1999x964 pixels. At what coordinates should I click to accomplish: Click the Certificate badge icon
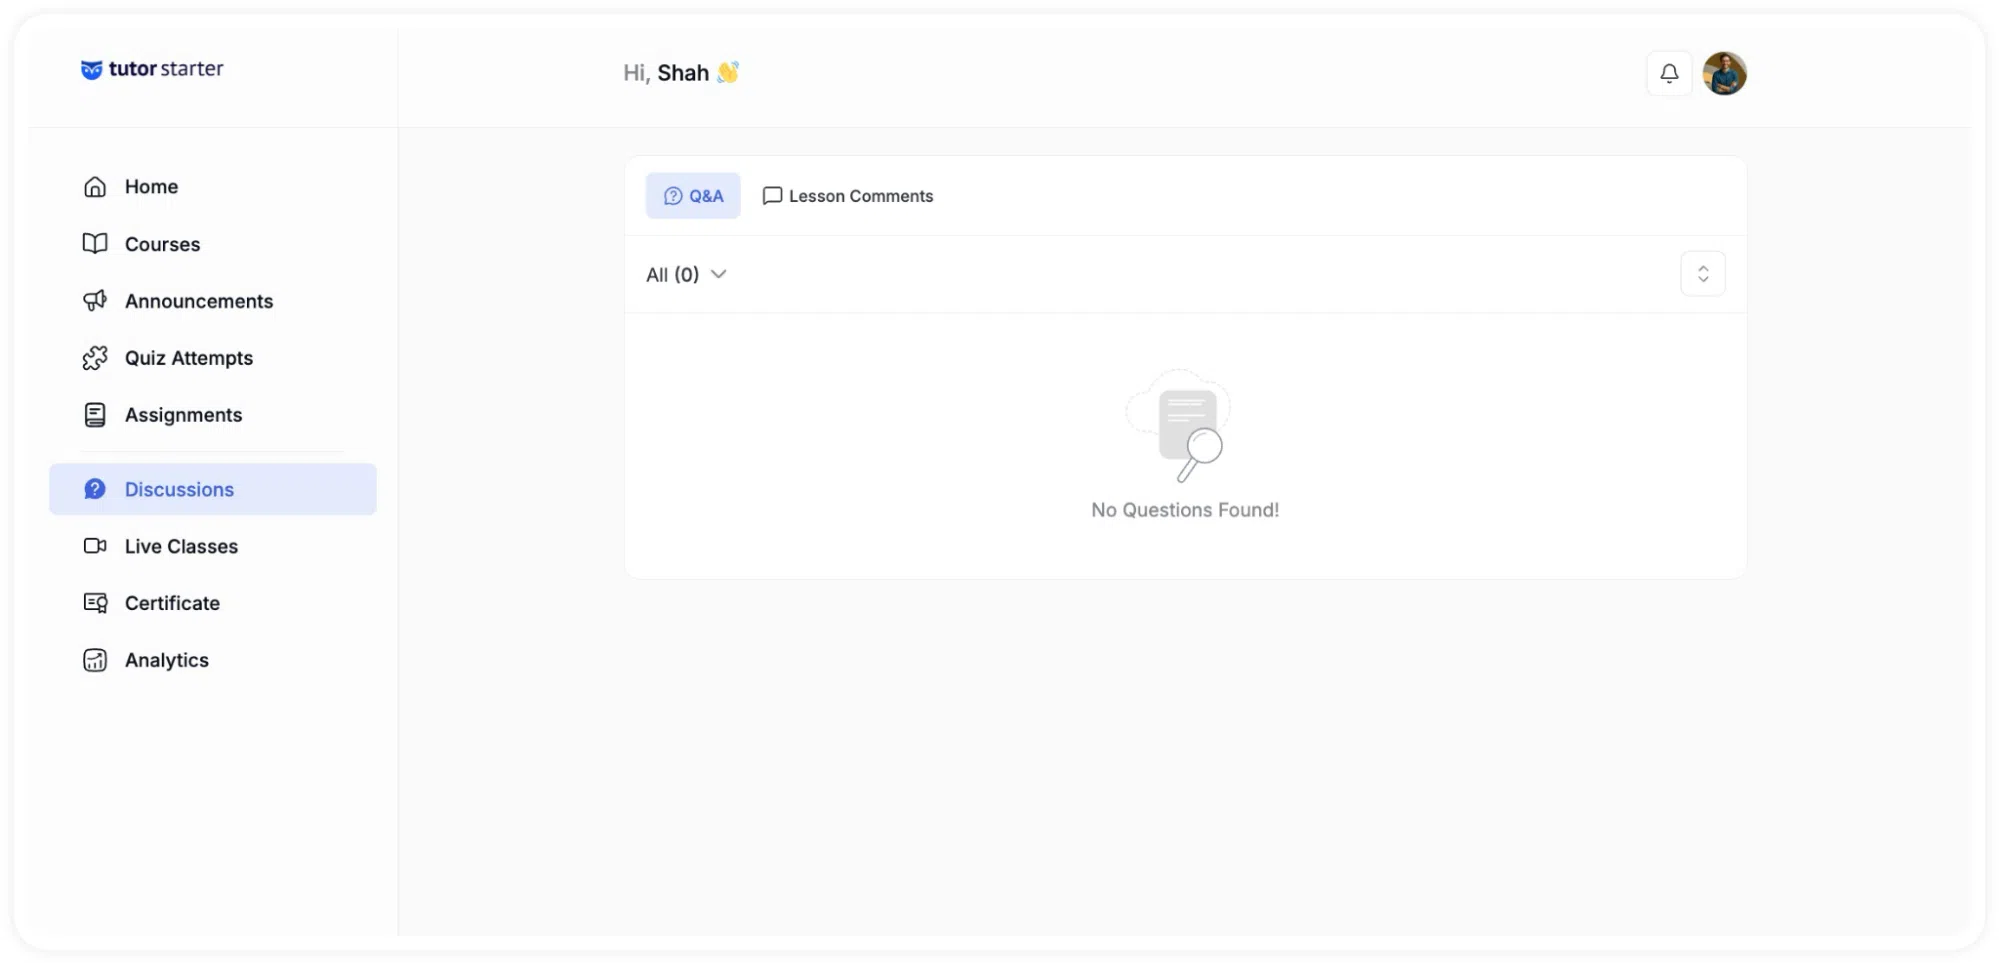pyautogui.click(x=95, y=603)
